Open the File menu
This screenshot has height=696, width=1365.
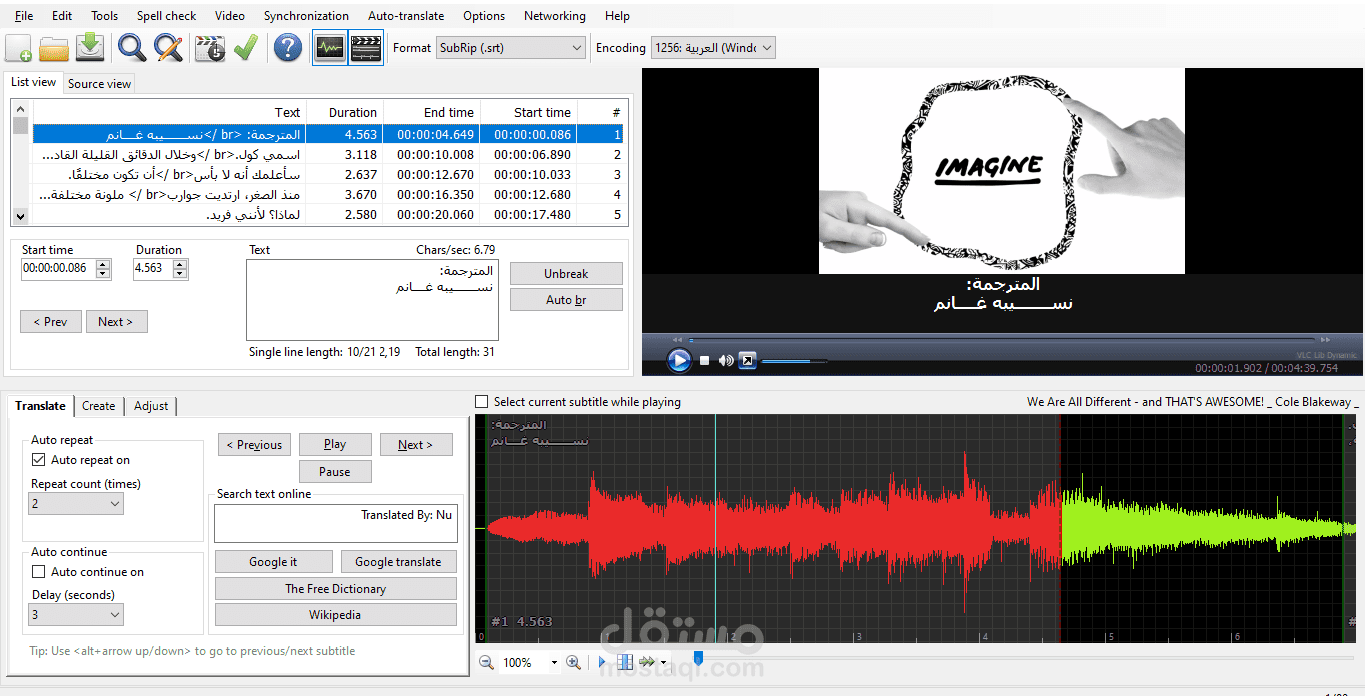[24, 16]
